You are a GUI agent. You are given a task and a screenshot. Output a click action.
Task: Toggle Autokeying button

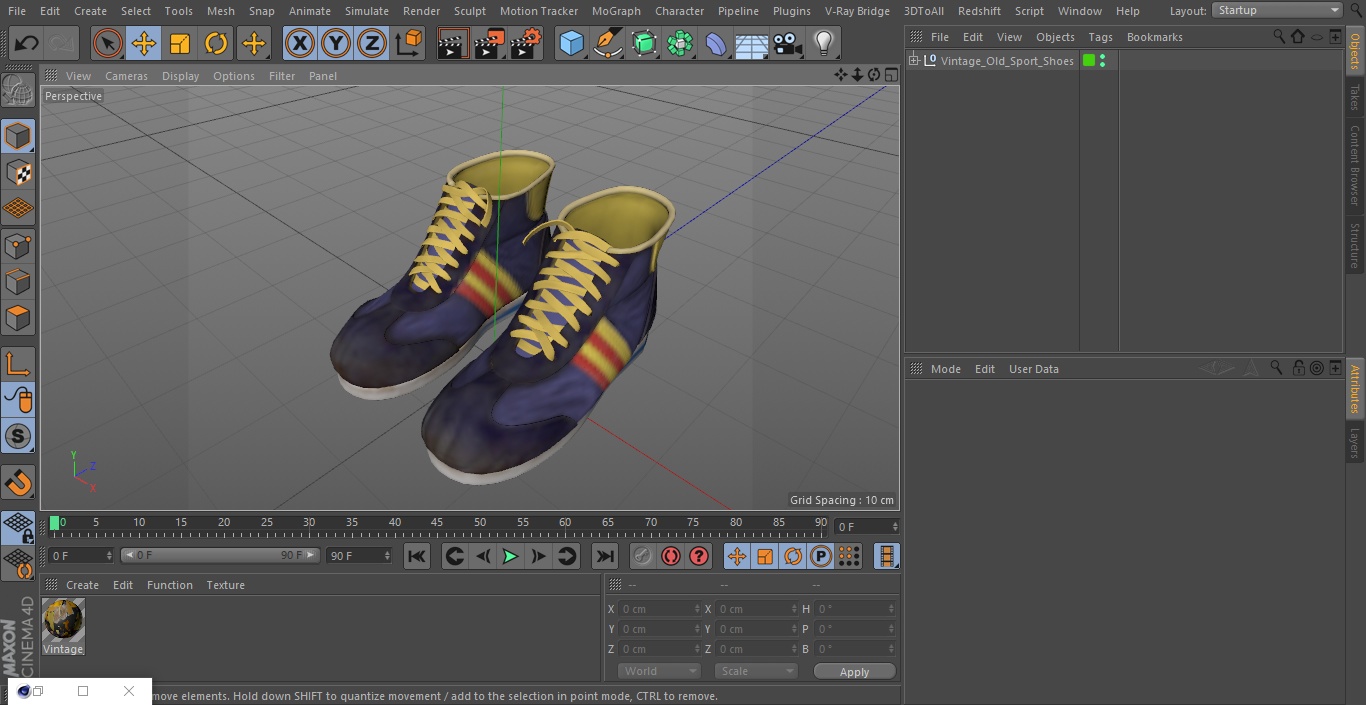[x=671, y=556]
